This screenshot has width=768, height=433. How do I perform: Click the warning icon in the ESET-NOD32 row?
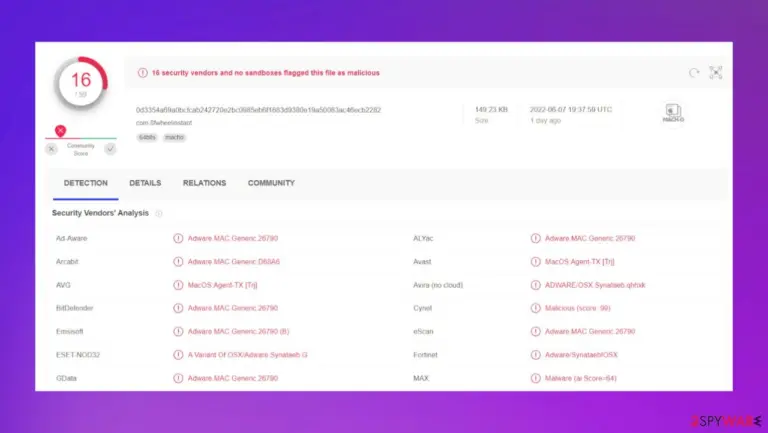(178, 355)
